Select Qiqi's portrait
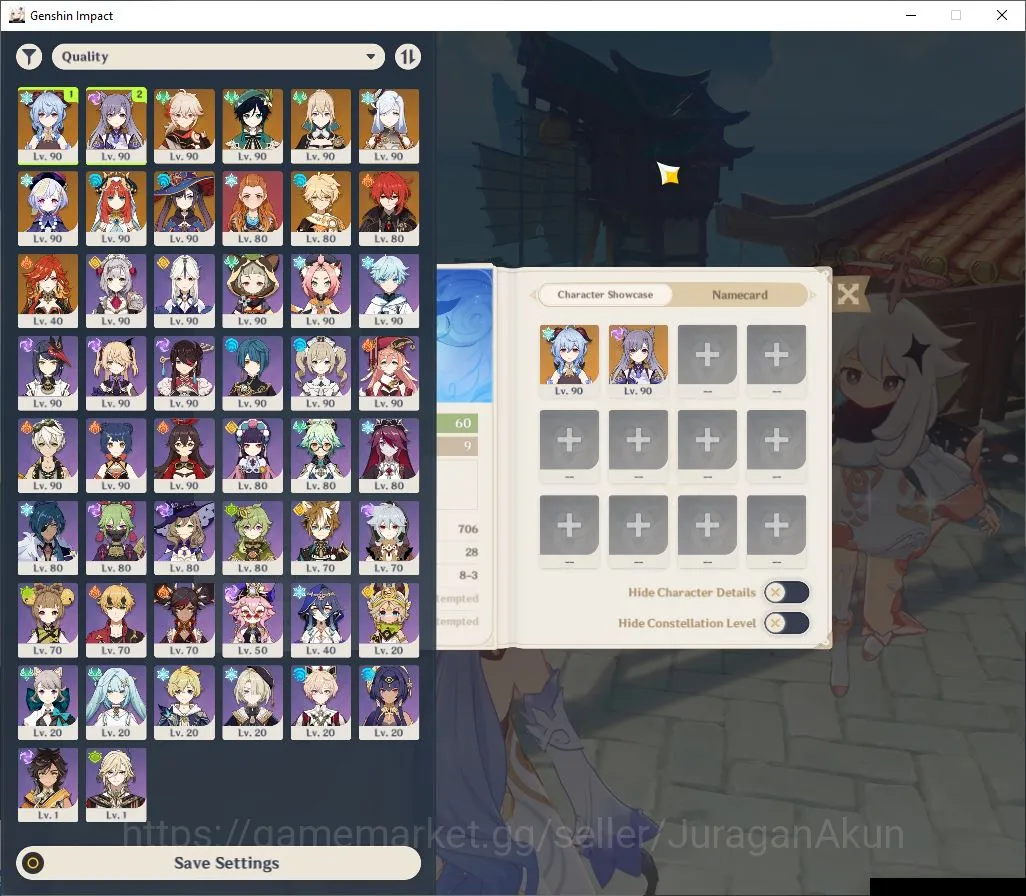This screenshot has height=896, width=1026. click(x=48, y=209)
